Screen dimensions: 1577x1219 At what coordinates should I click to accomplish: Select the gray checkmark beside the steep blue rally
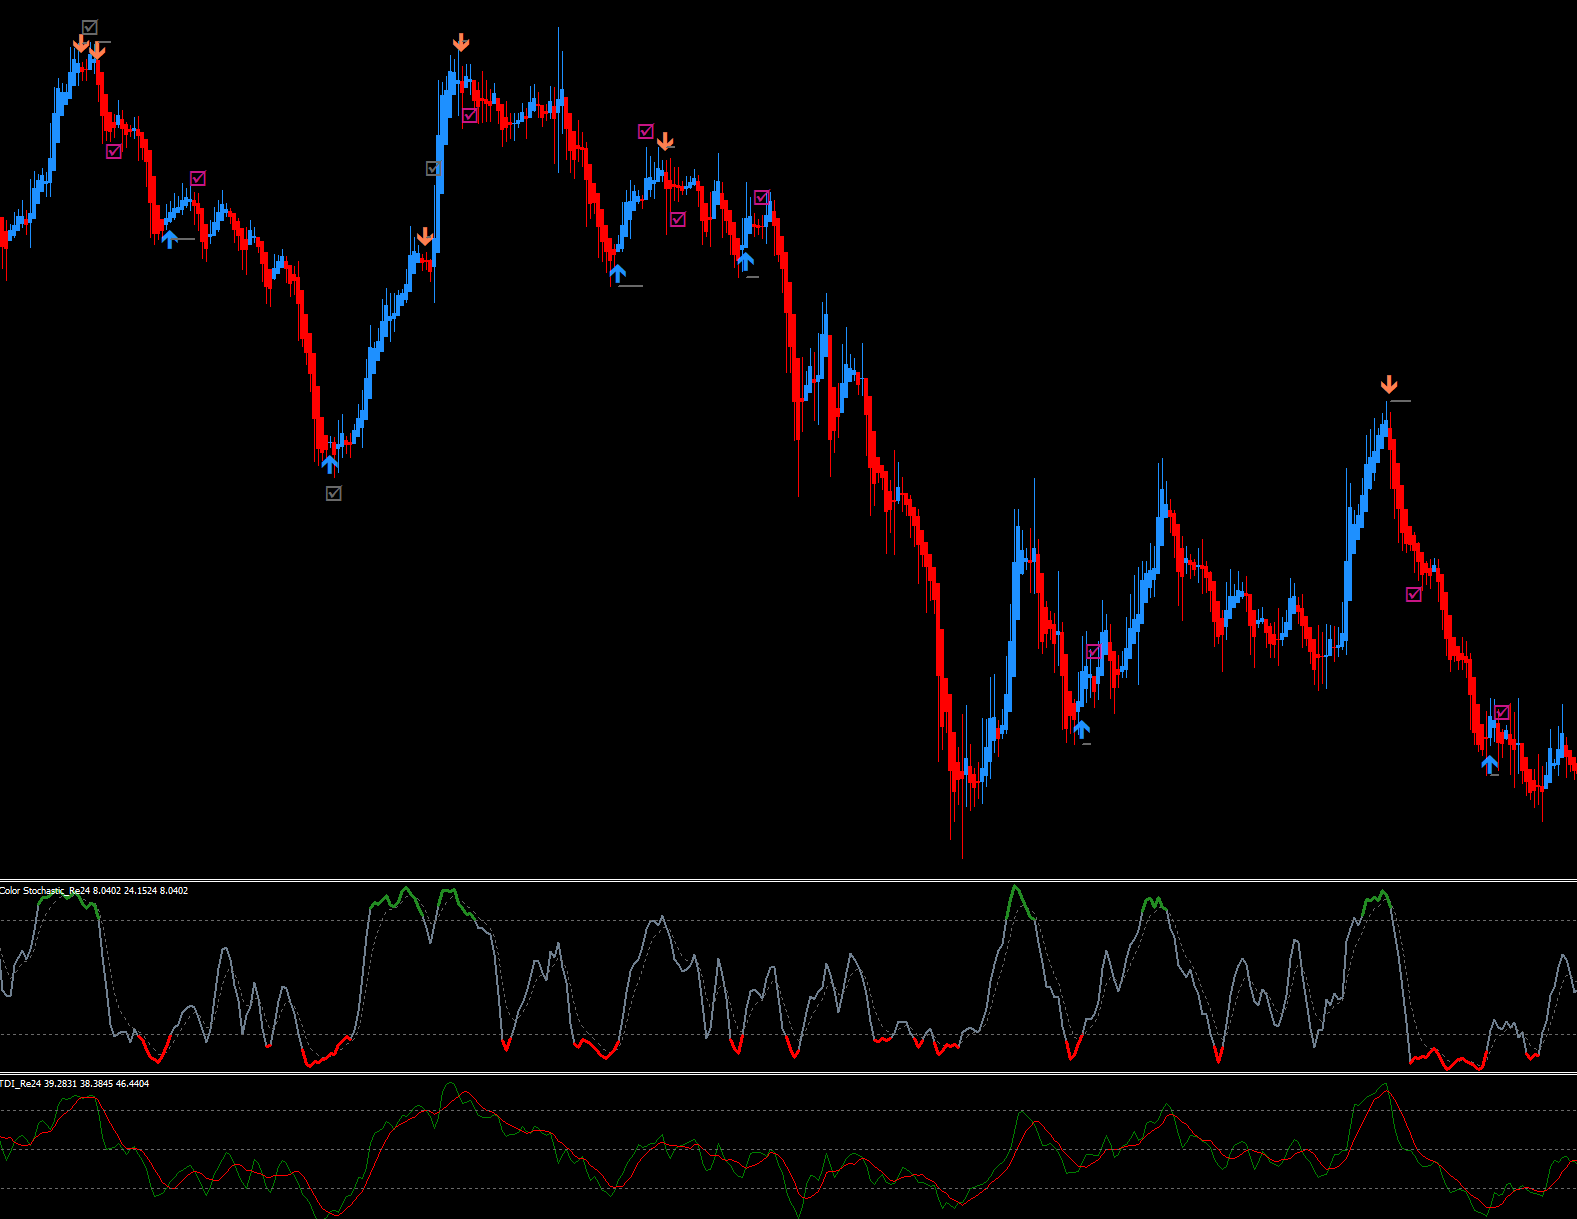[434, 169]
